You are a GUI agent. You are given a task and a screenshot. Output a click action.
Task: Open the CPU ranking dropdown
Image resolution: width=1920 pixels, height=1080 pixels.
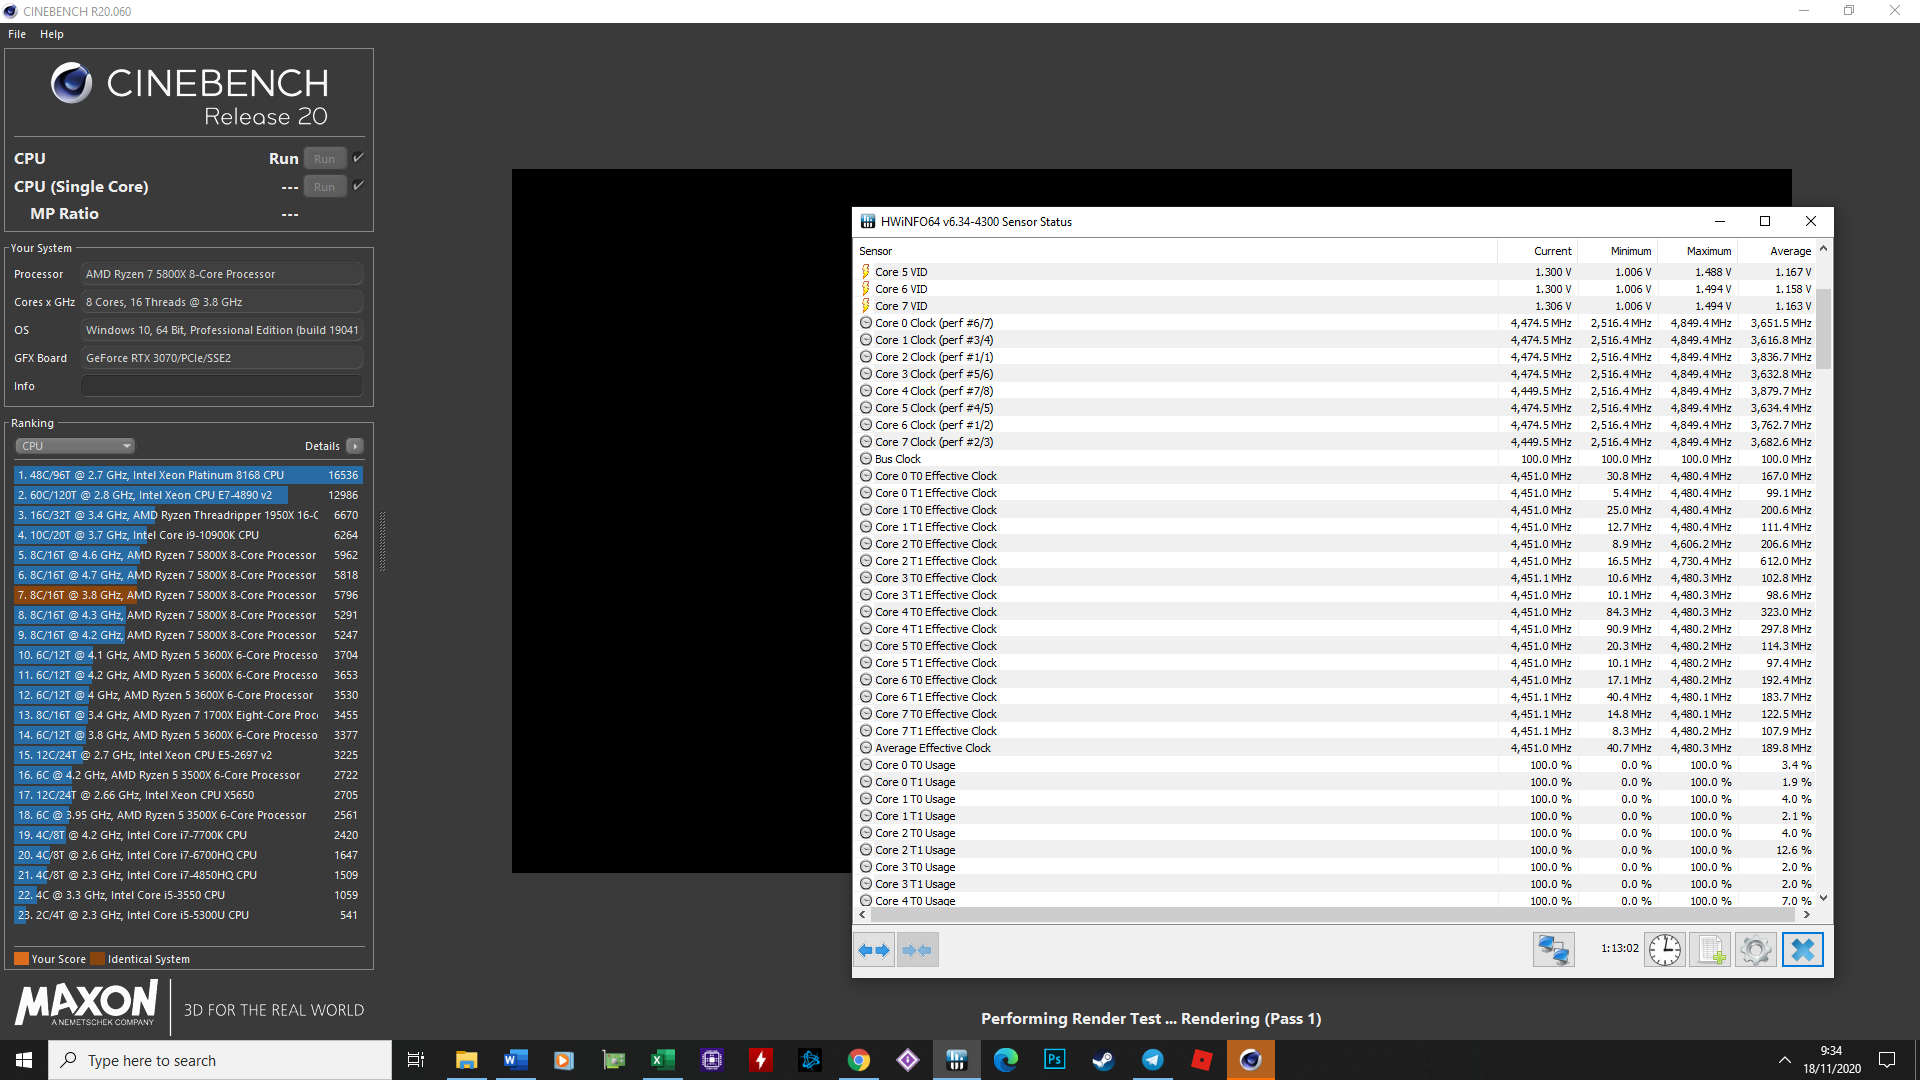click(x=75, y=446)
